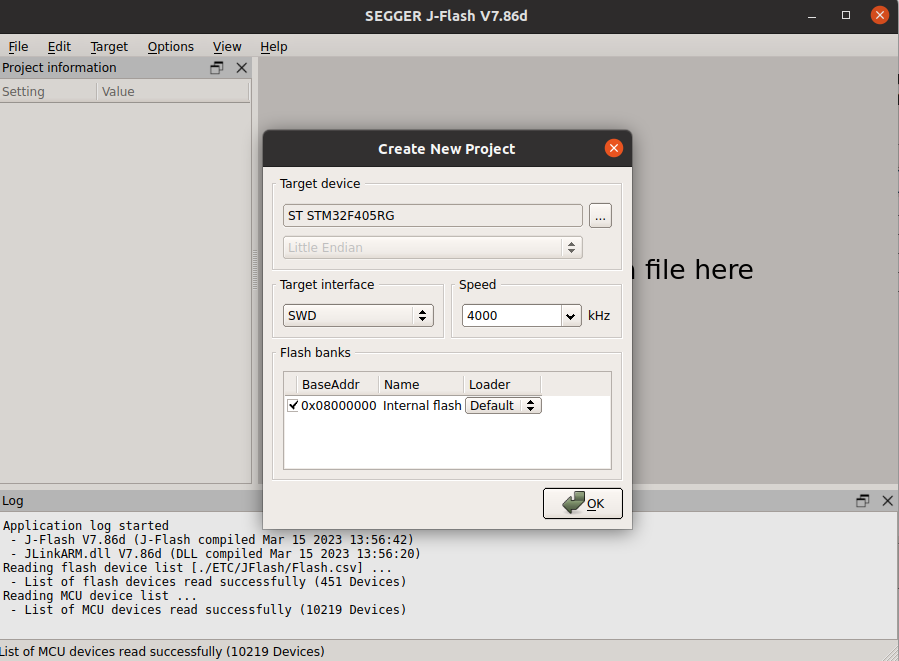Select the 0x08000000 base address cell
Screen dimensions: 899x661
point(338,405)
